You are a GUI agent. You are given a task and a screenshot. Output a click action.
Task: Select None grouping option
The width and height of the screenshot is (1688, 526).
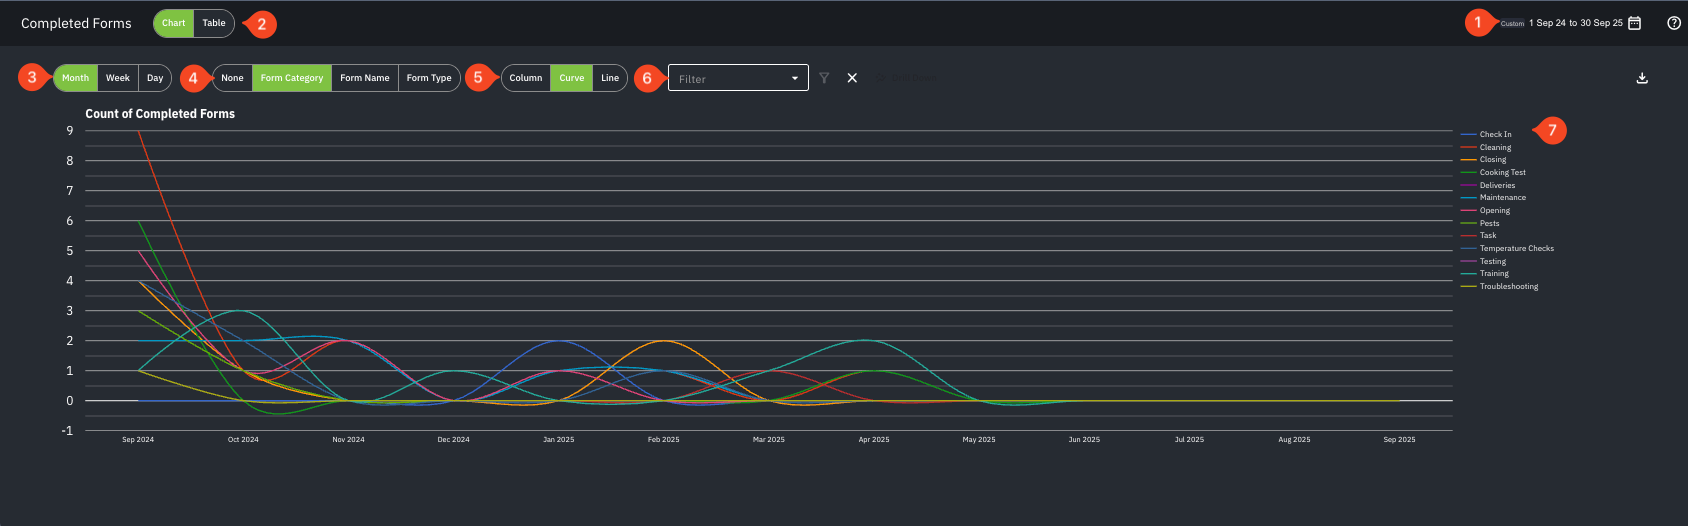pyautogui.click(x=232, y=78)
